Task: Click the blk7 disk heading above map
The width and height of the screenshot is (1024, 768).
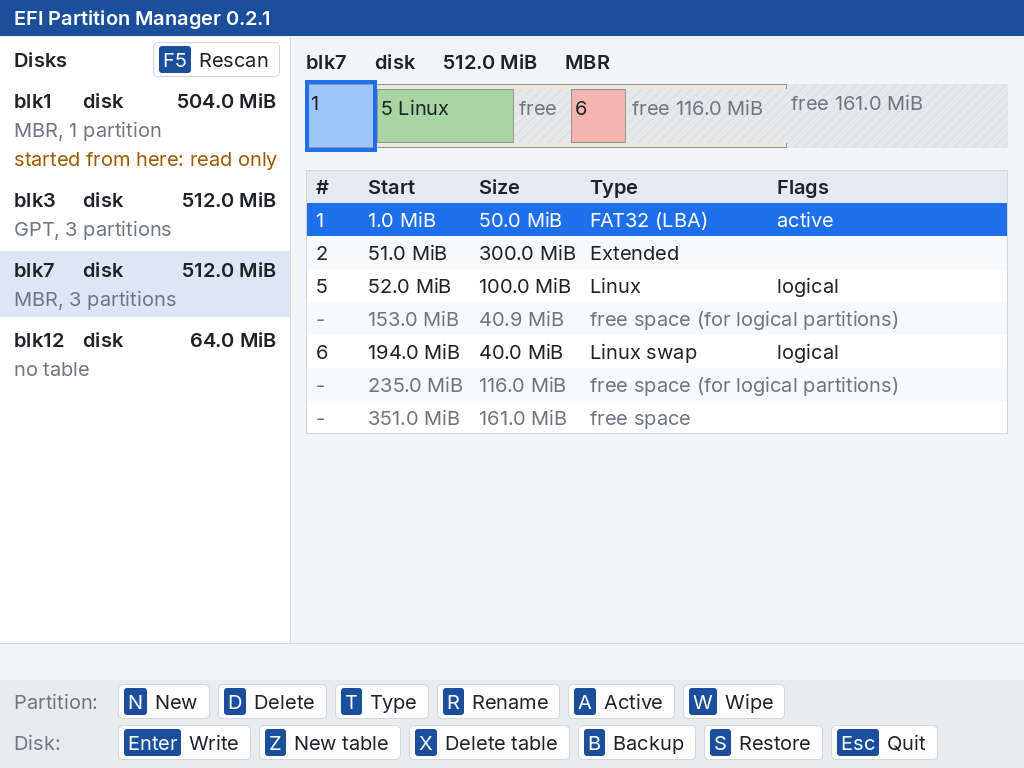Action: 458,62
